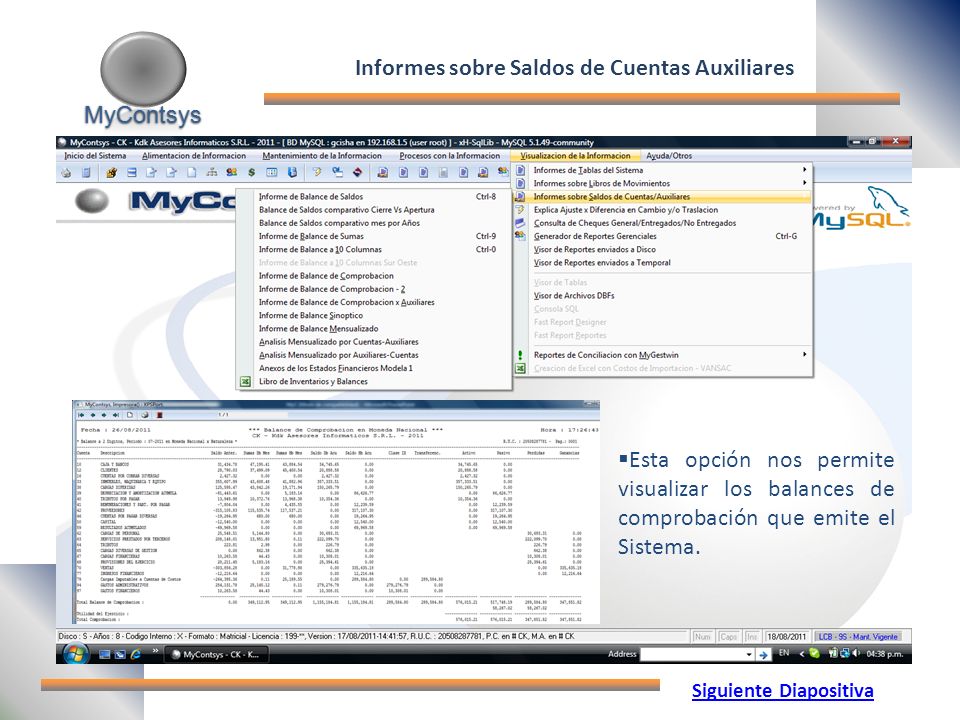Click the red exit icon in report viewer
Viewport: 960px width, 720px height.
160,415
